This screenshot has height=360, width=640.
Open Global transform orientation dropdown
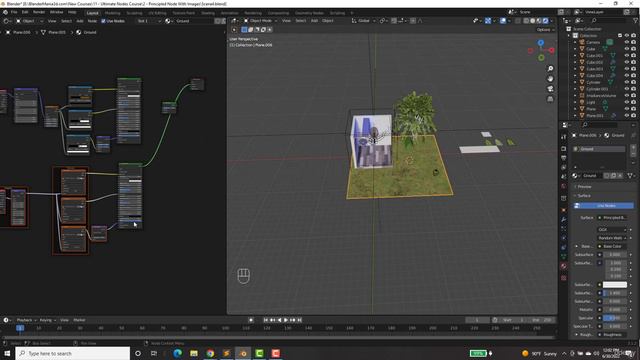coord(363,20)
